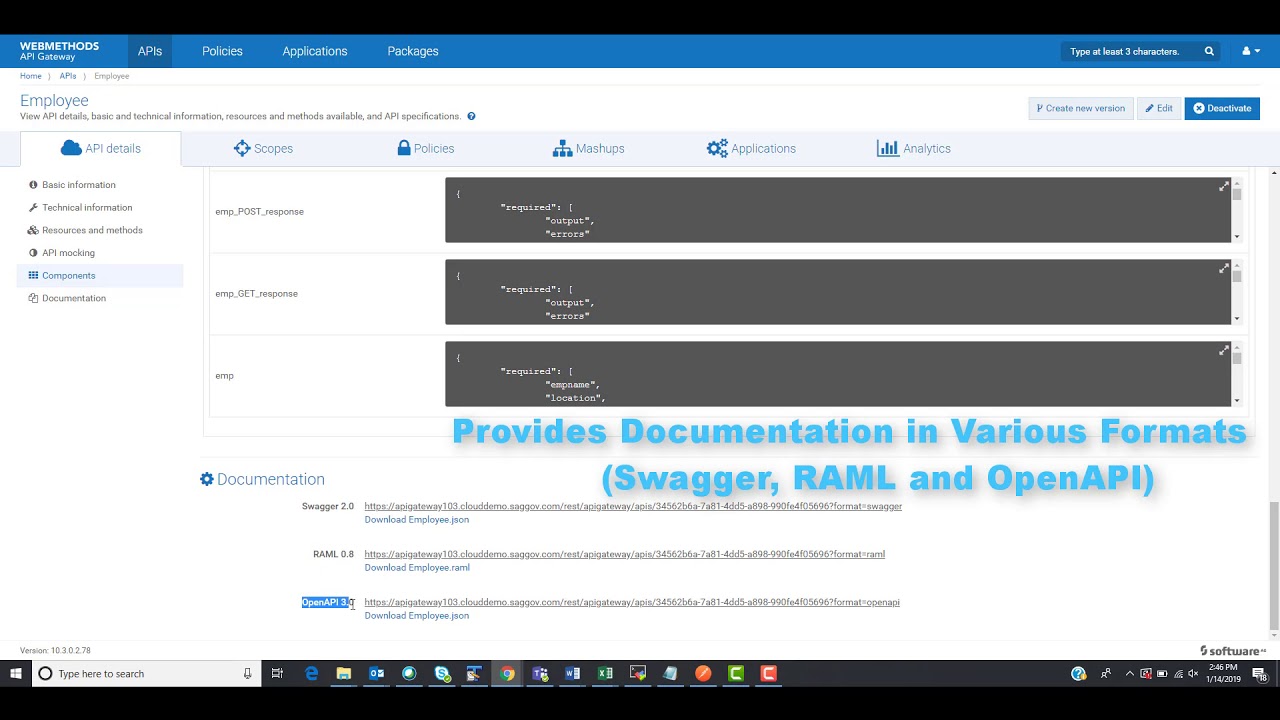Viewport: 1280px width, 720px height.
Task: Switch to Google Chrome in taskbar
Action: 508,674
